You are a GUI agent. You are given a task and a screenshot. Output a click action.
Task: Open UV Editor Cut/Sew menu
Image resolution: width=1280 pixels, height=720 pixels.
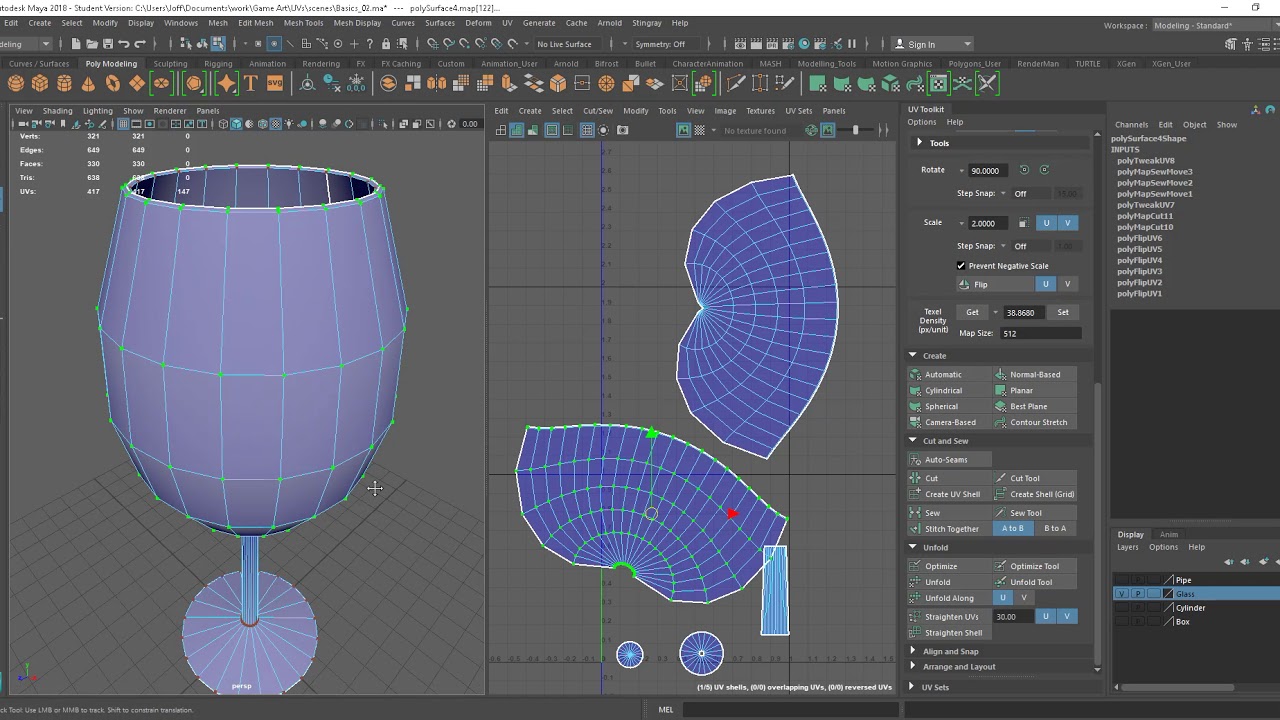[598, 111]
